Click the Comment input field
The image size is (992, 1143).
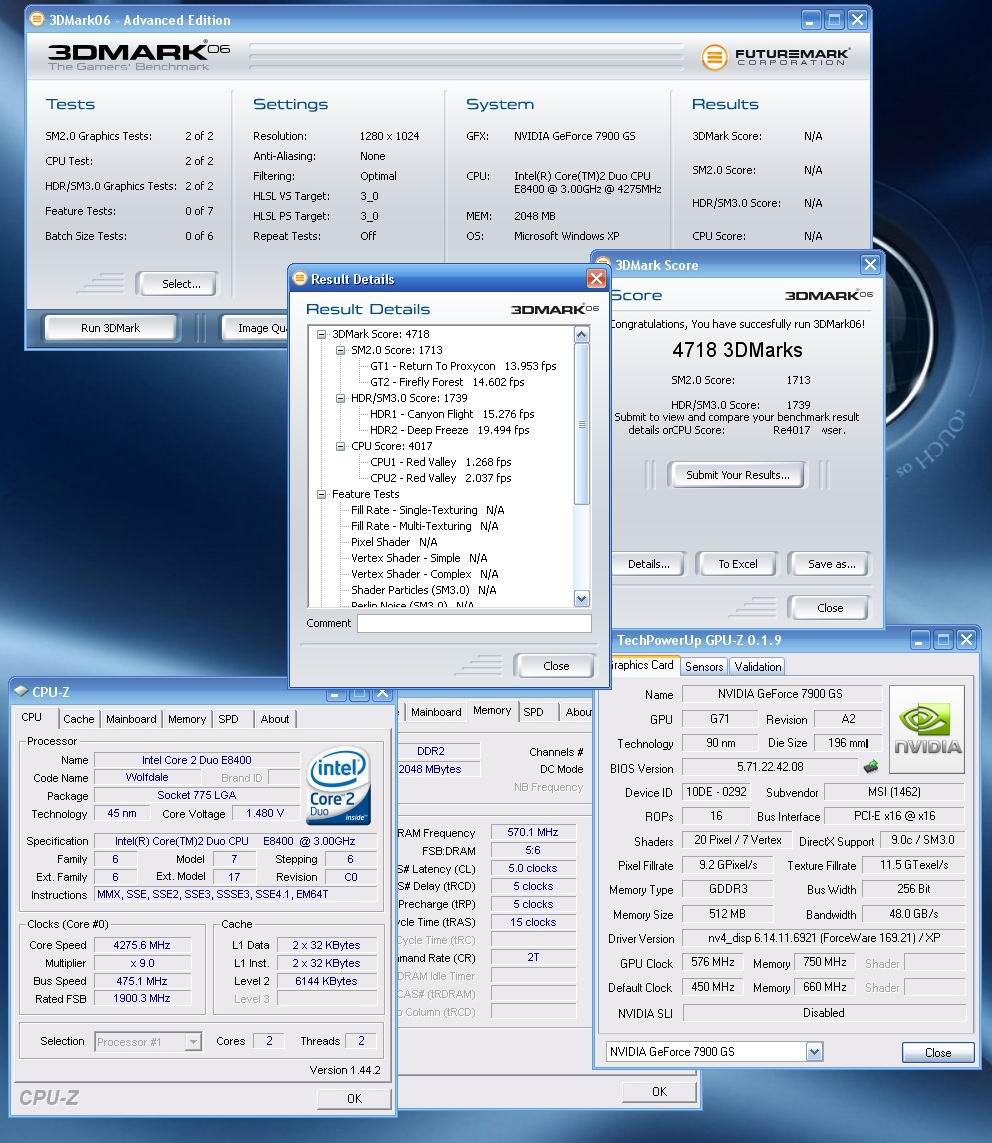point(474,623)
